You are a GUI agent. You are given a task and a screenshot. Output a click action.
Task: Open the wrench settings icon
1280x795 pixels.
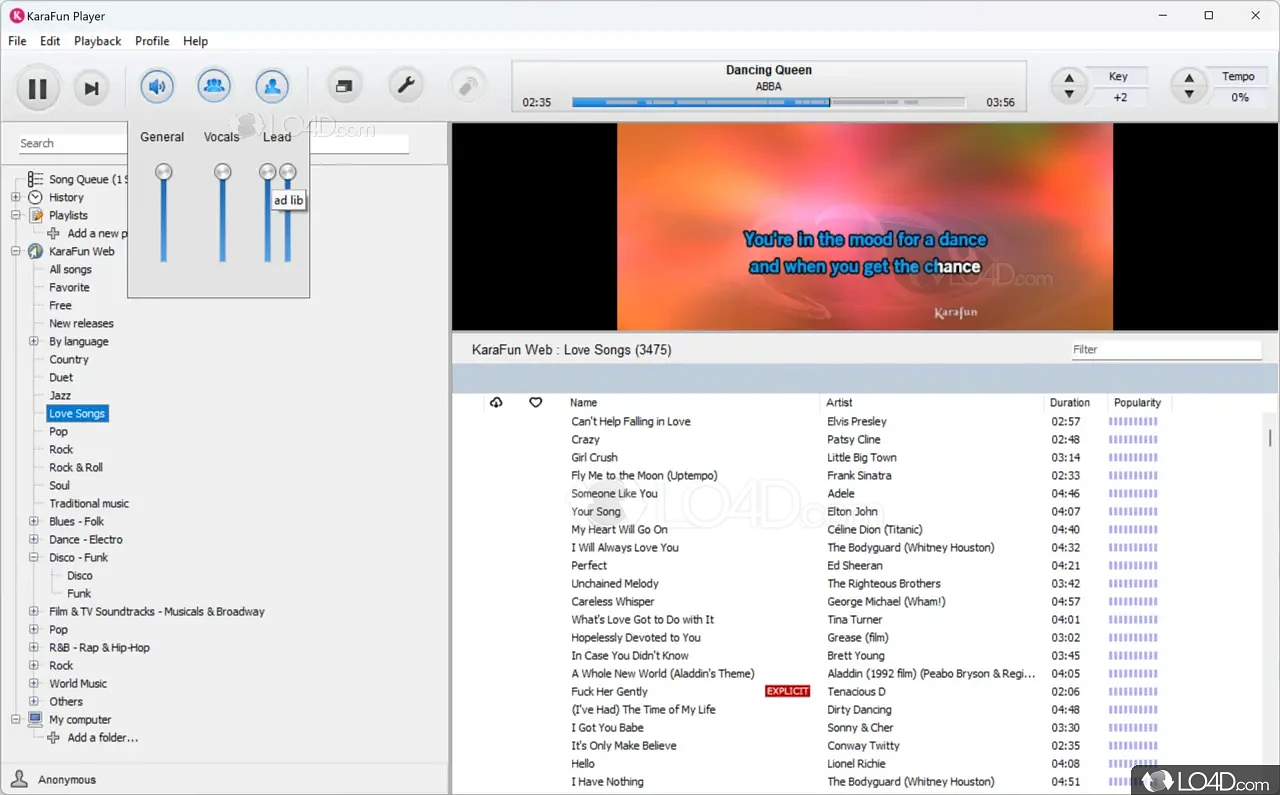point(405,87)
